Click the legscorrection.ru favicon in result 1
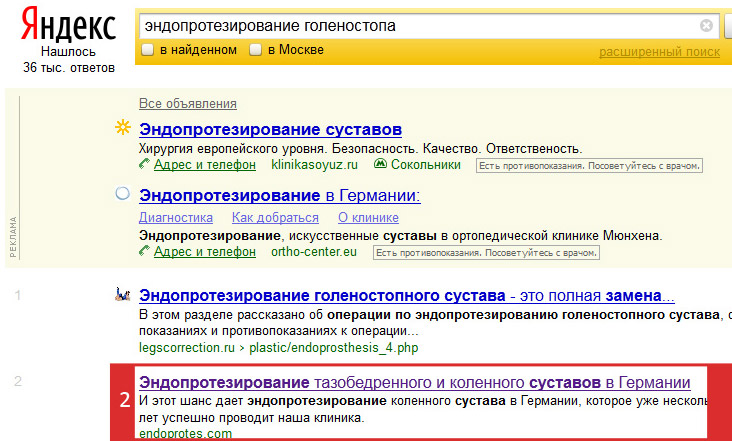Image resolution: width=732 pixels, height=441 pixels. coord(123,294)
